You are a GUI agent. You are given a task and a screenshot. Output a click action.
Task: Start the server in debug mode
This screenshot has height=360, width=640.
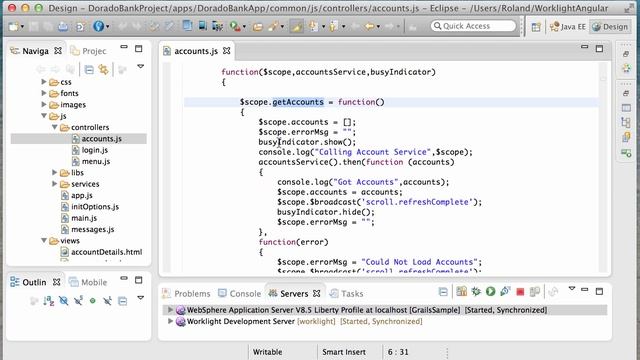click(x=476, y=291)
